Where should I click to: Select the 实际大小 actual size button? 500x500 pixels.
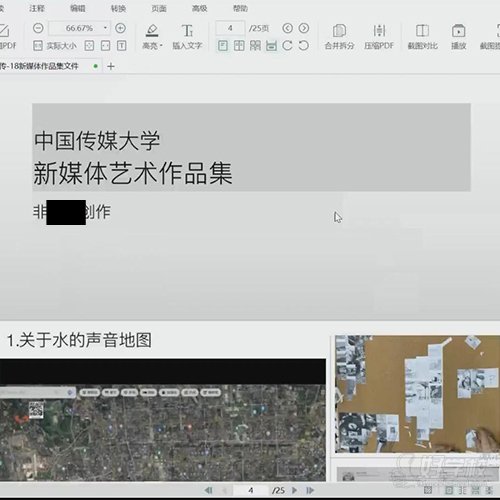click(x=55, y=45)
